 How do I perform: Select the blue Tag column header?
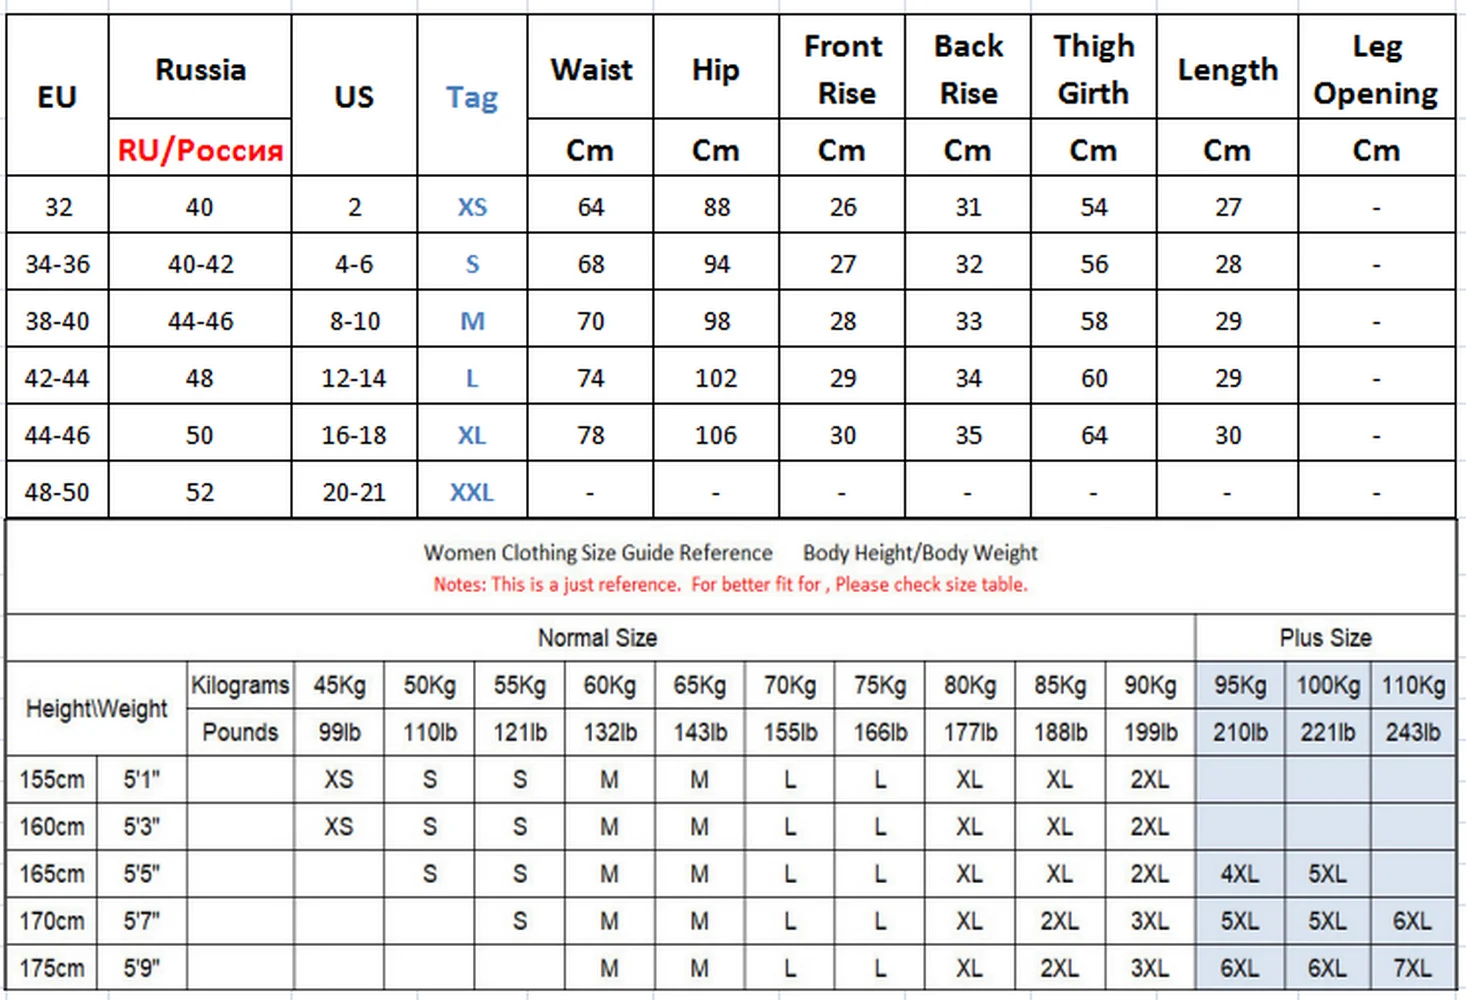point(471,97)
